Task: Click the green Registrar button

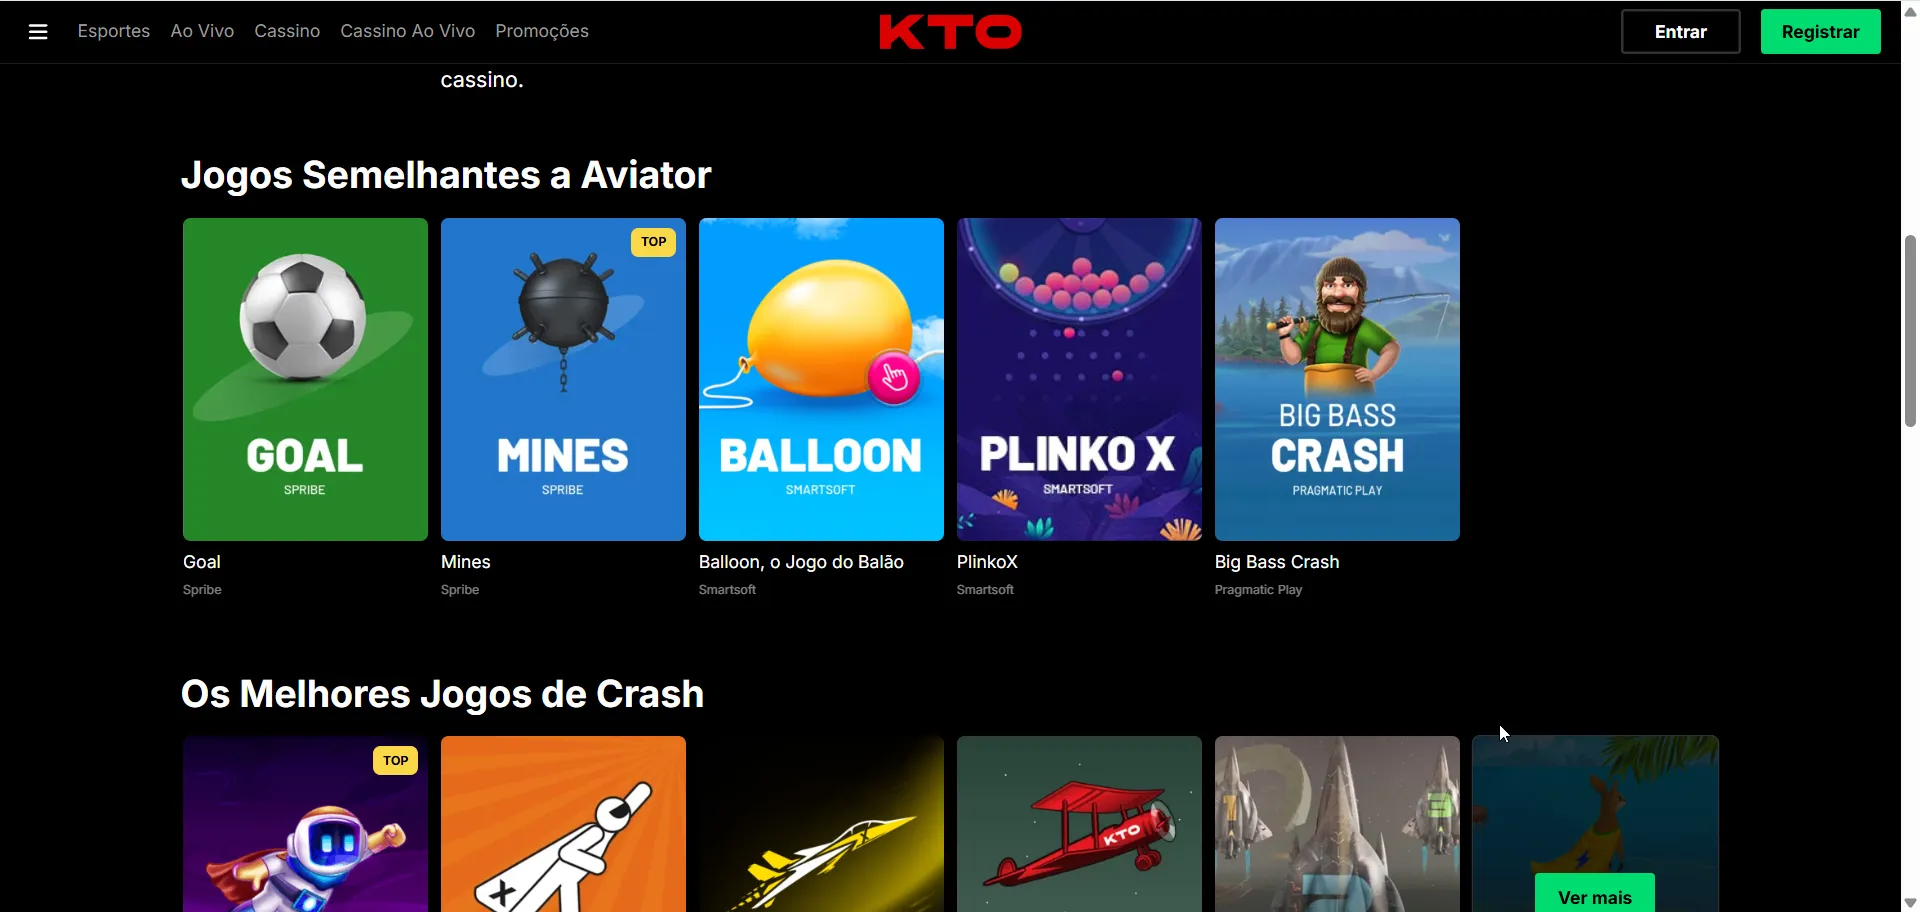Action: click(1820, 32)
